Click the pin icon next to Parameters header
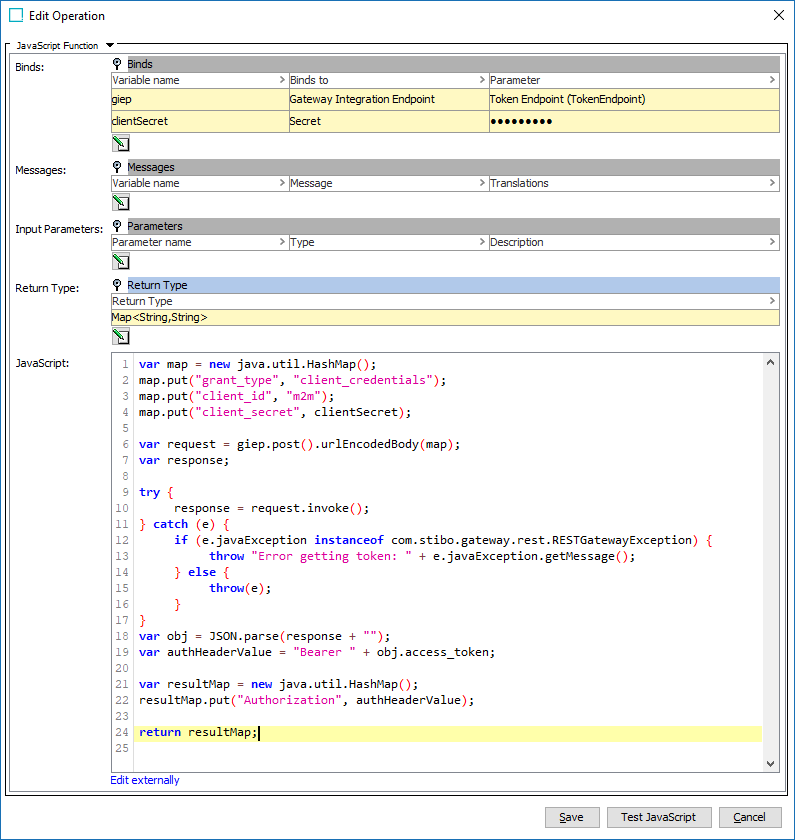 (118, 226)
